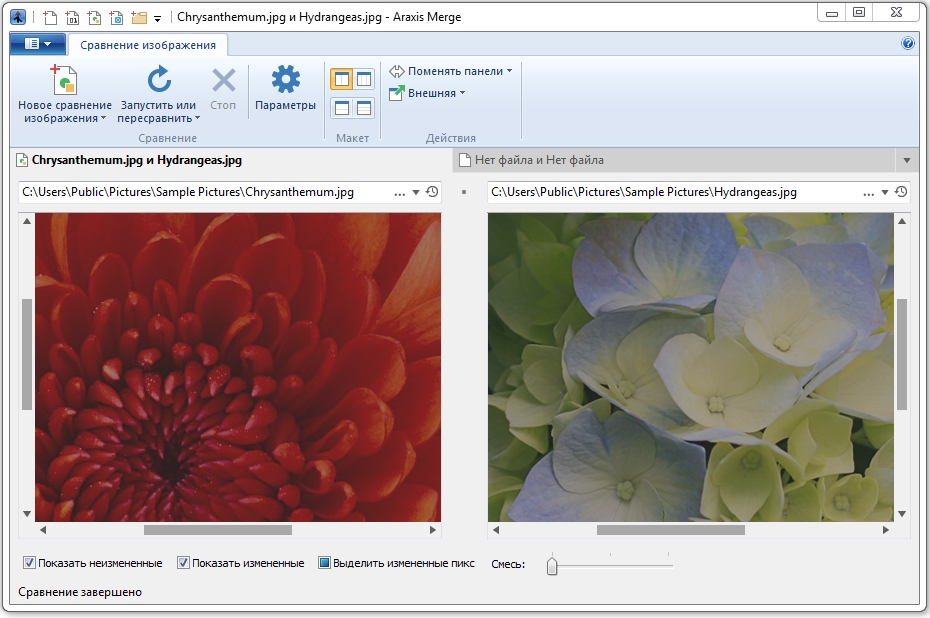The width and height of the screenshot is (930, 618).
Task: Select two-pane vertical layout
Action: [342, 79]
